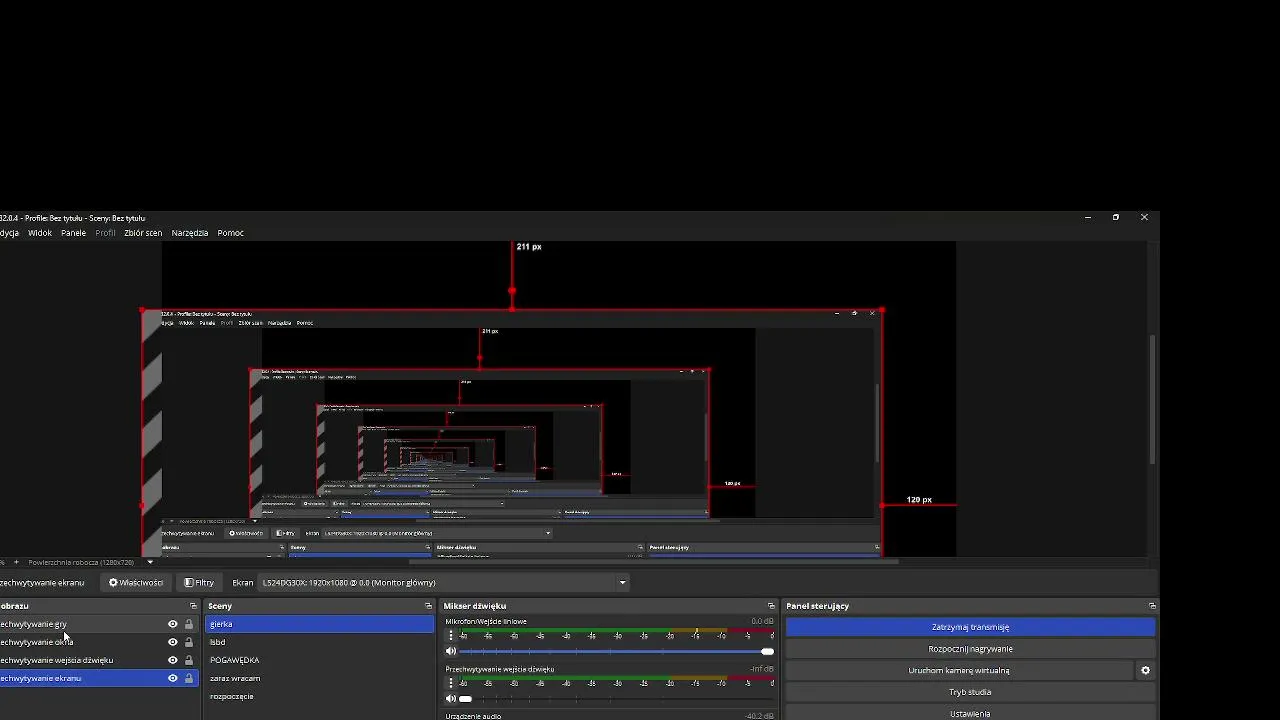The height and width of the screenshot is (720, 1280).
Task: Undock the Mikser dźwięku panel
Action: [771, 606]
